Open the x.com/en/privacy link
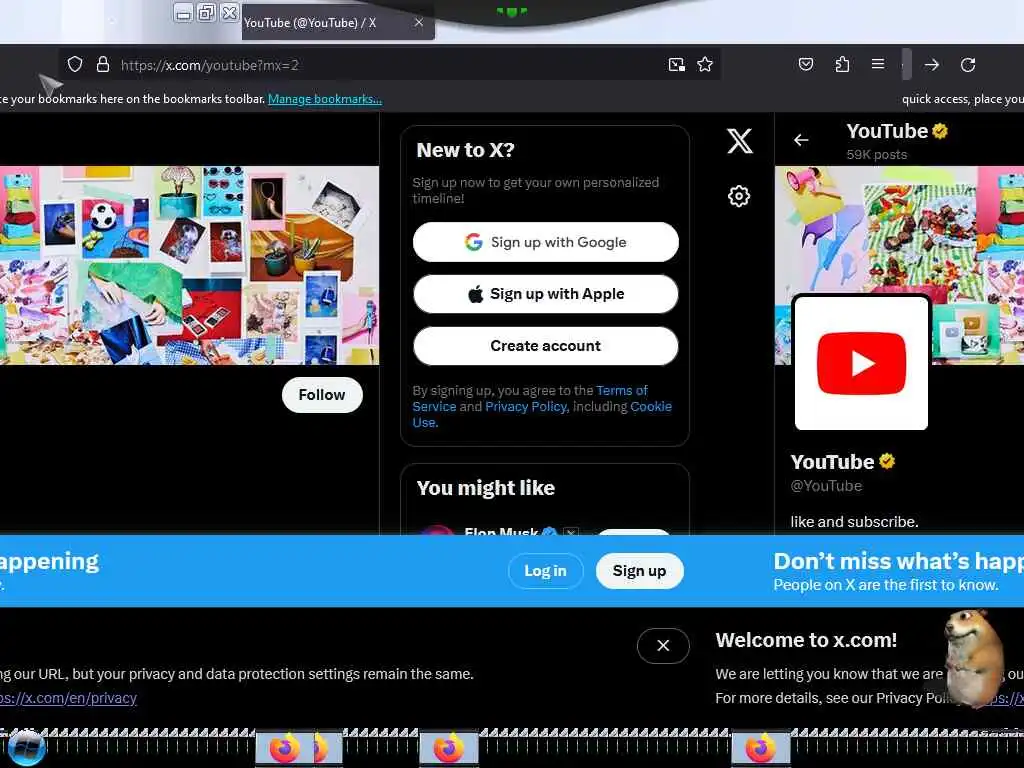Image resolution: width=1024 pixels, height=768 pixels. [x=68, y=697]
